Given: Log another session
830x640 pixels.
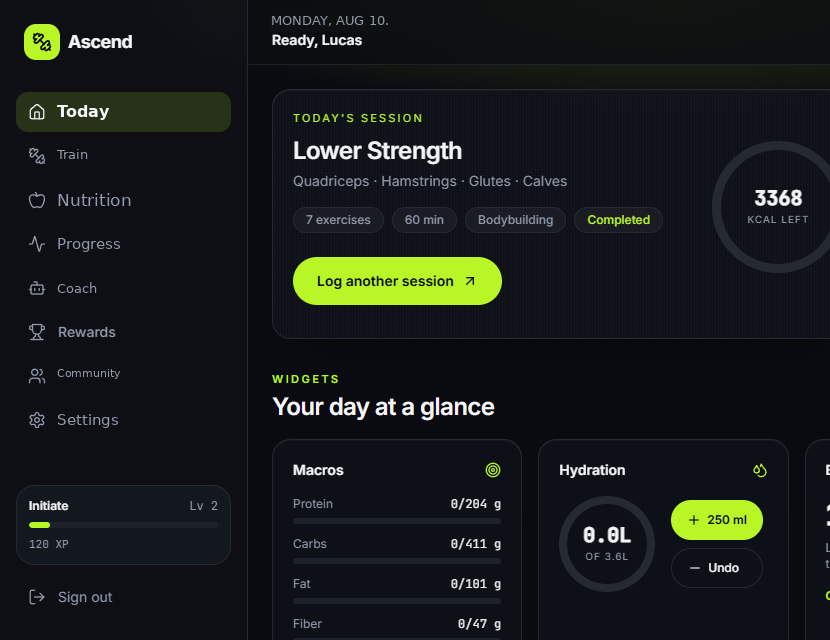Looking at the screenshot, I should pos(397,281).
